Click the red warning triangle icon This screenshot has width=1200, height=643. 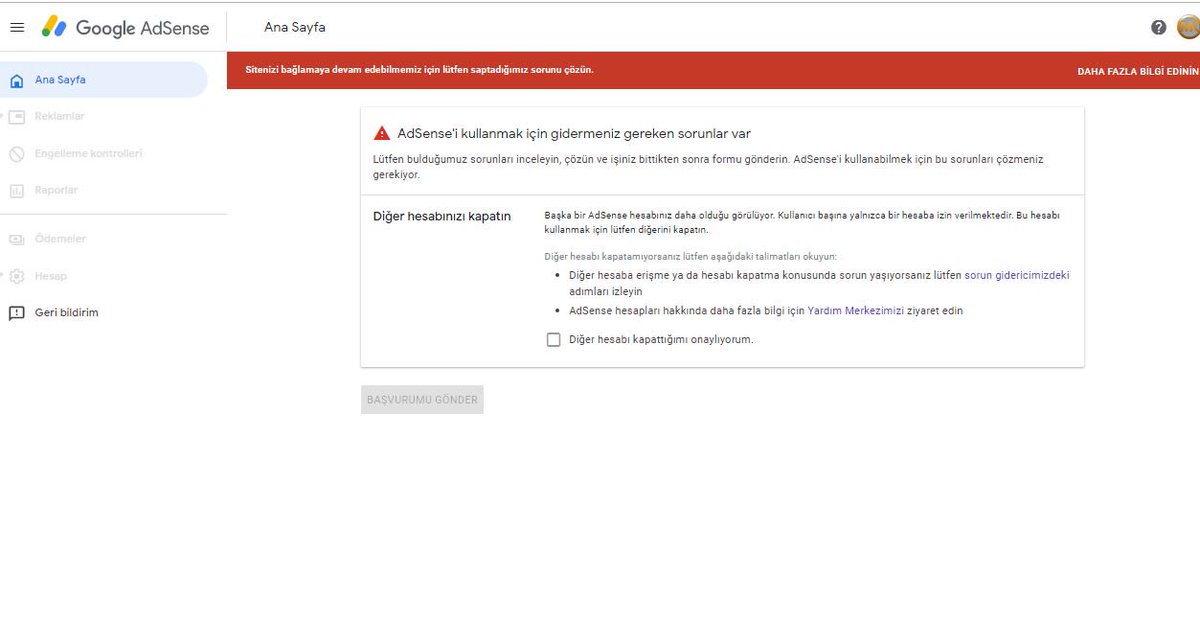382,133
